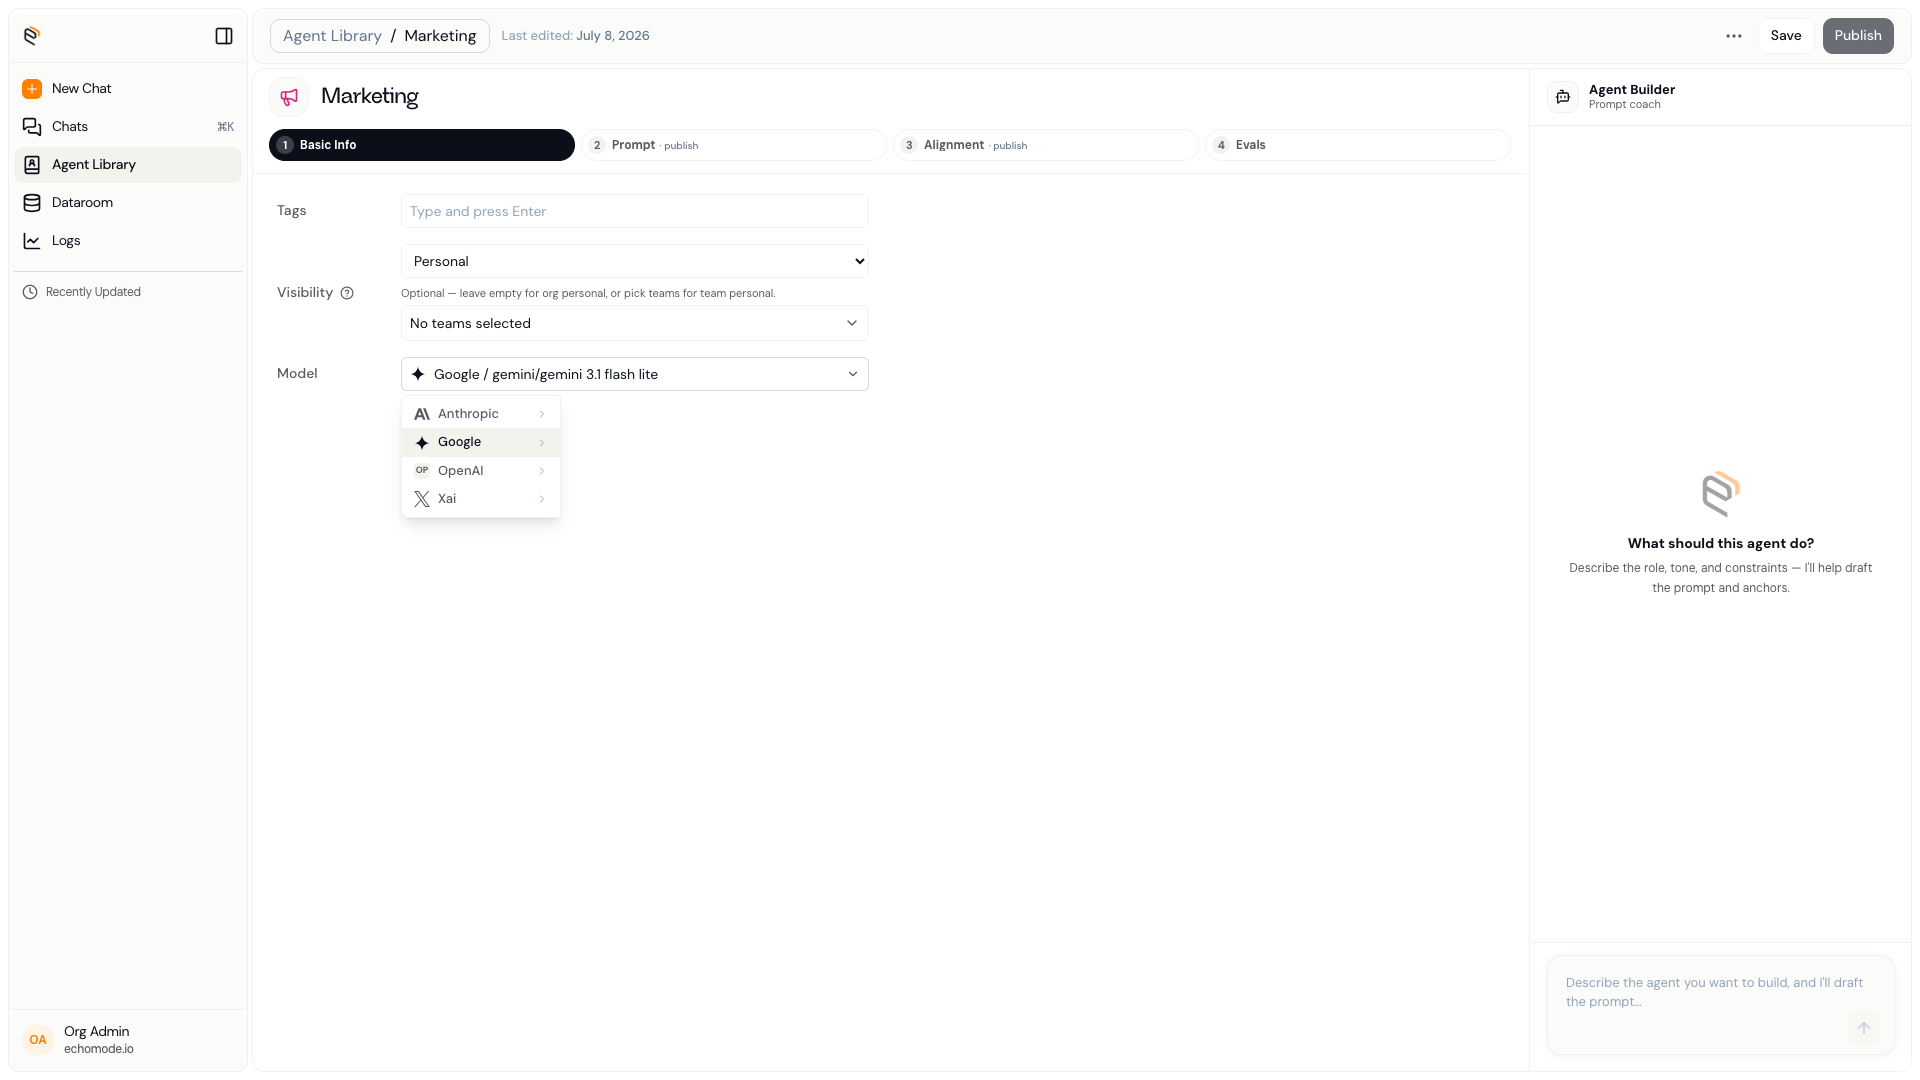Click the Agent Builder heading

pos(1632,90)
